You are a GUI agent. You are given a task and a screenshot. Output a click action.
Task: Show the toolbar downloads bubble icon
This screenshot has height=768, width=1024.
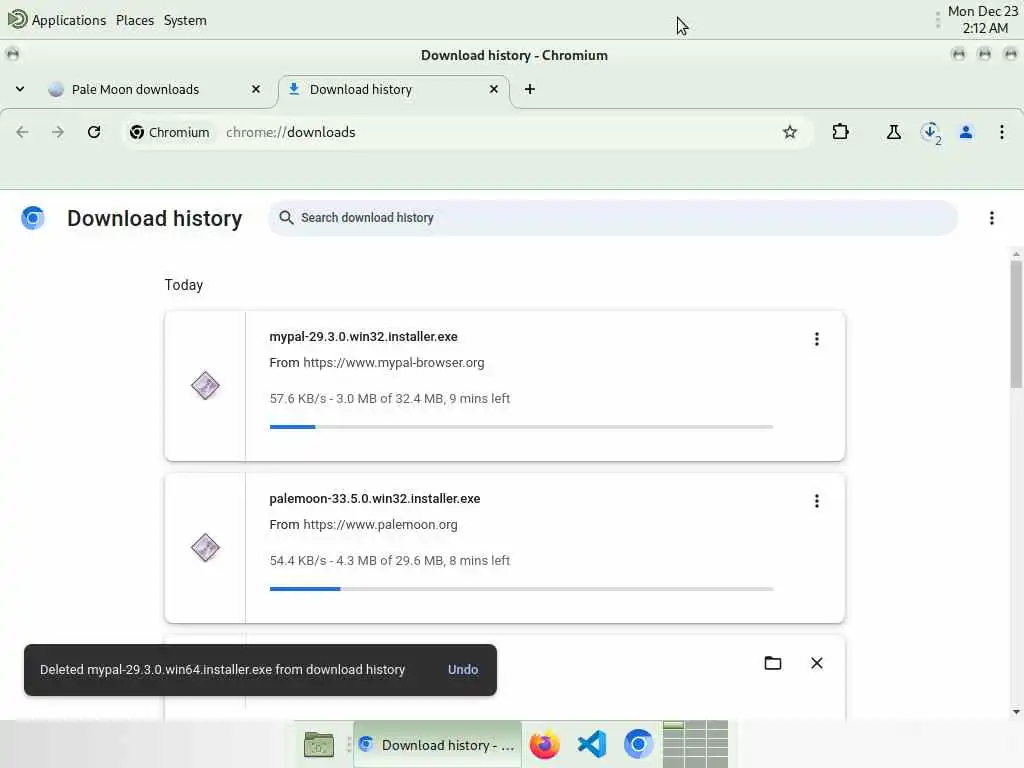pos(930,133)
